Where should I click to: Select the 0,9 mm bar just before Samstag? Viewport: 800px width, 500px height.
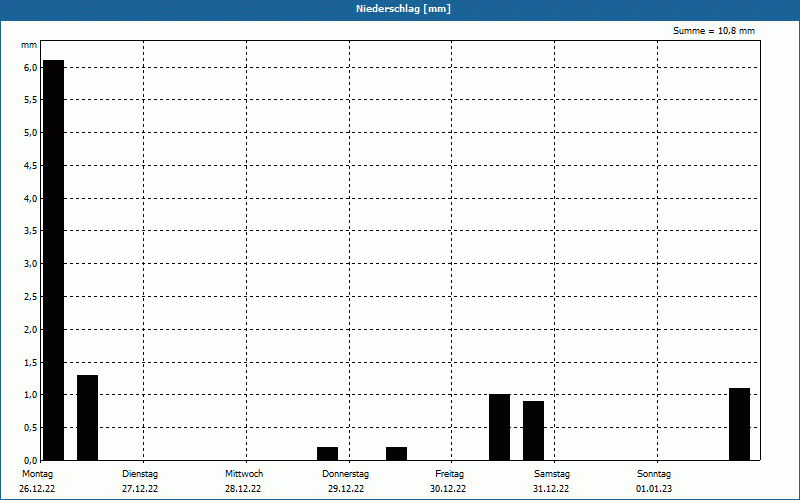tap(534, 431)
